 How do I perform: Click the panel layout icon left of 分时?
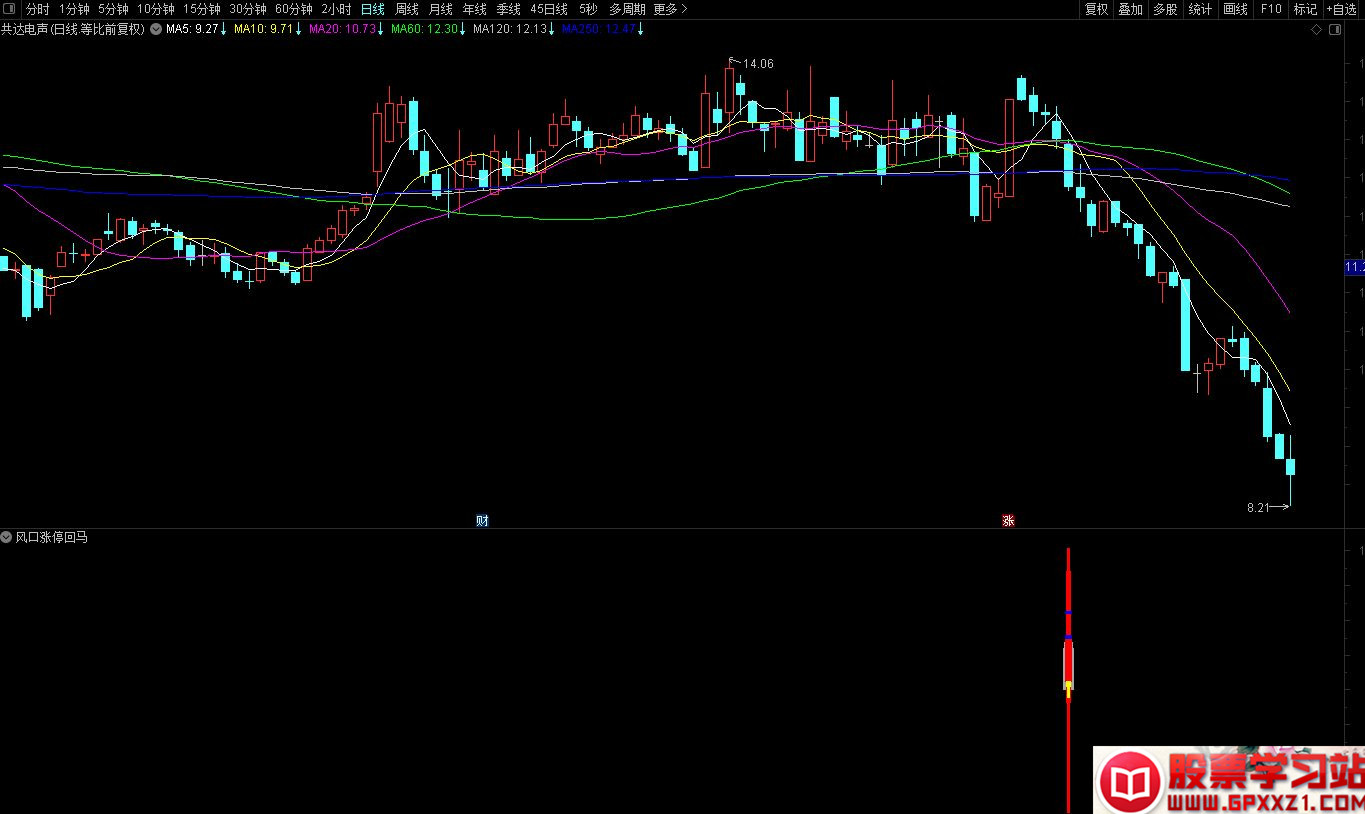[x=10, y=9]
